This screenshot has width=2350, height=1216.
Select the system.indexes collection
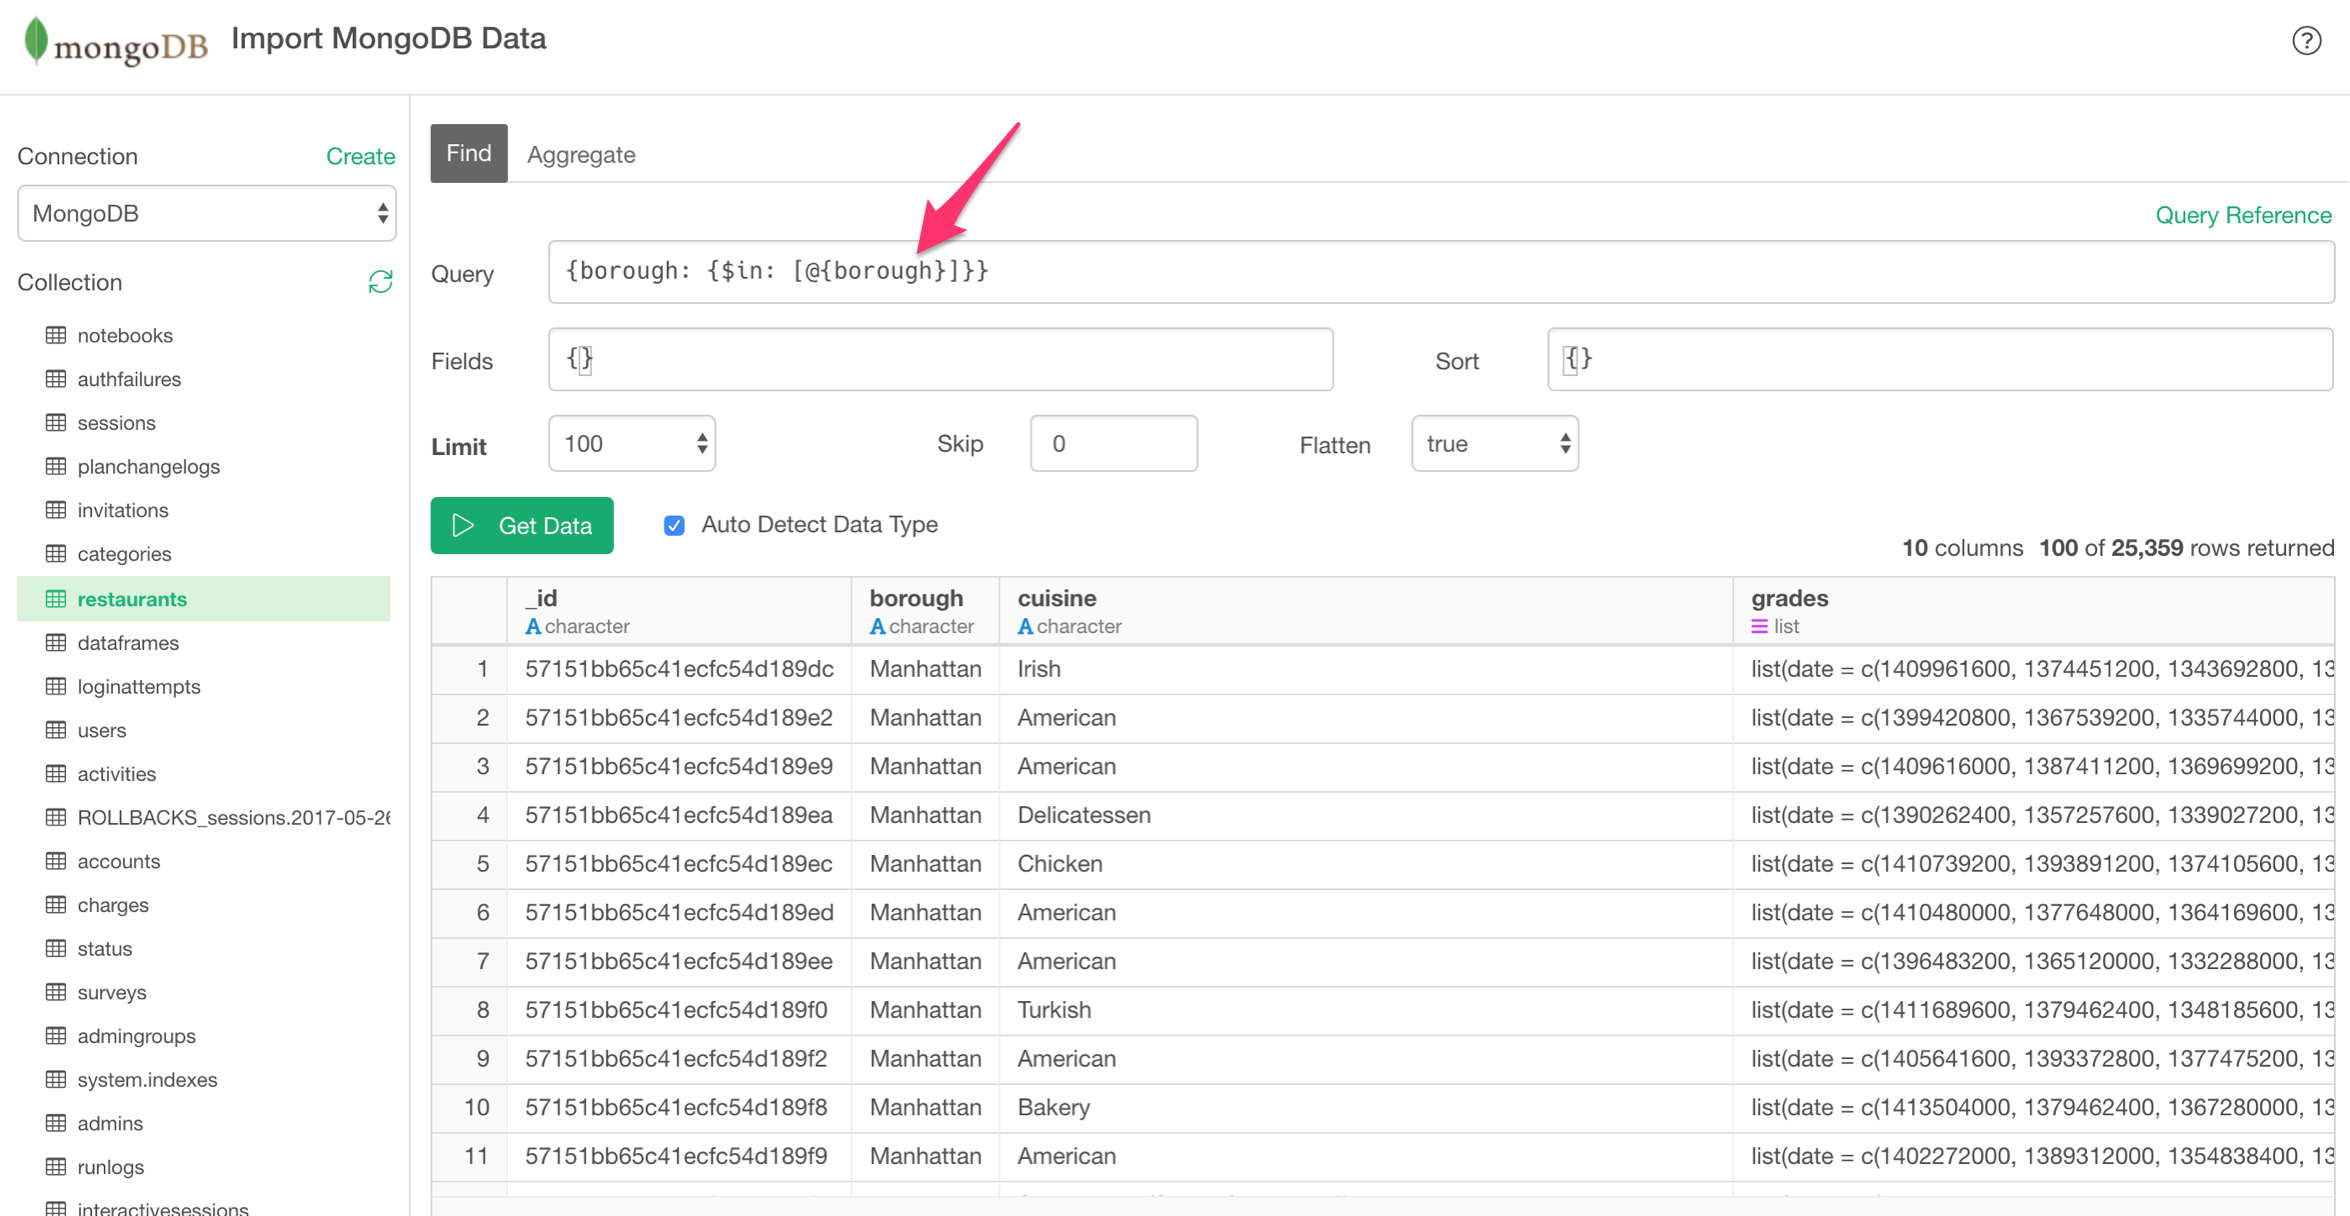click(x=147, y=1079)
